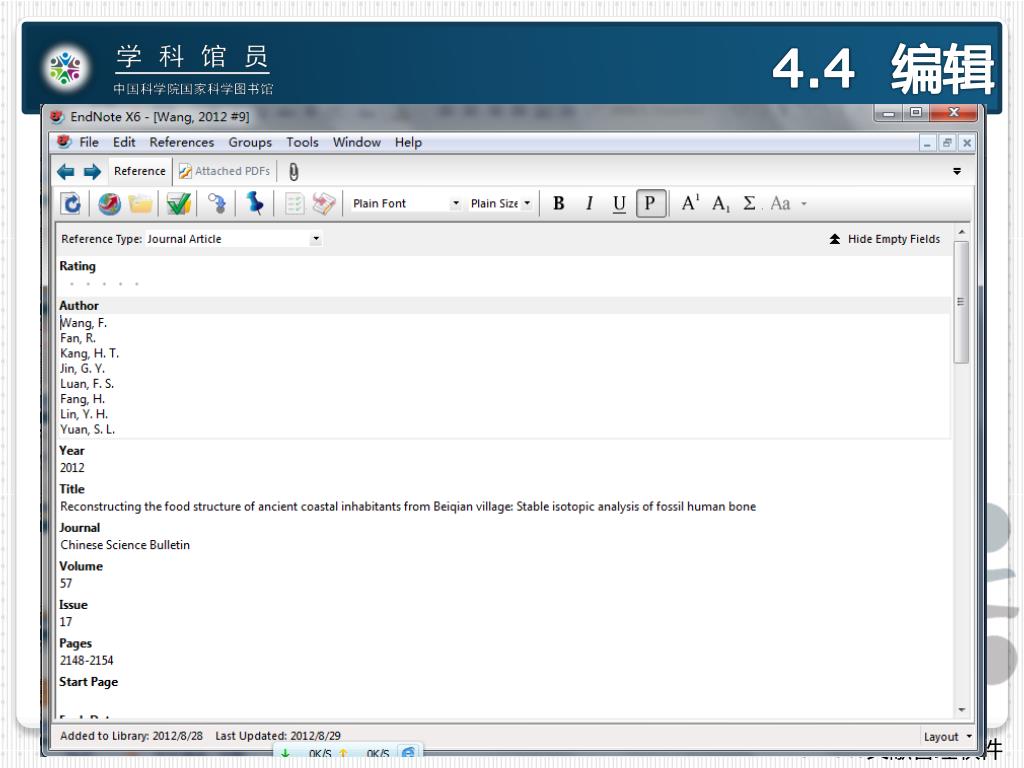Click the vertical scrollbar thumb
Viewport: 1024px width, 768px height.
click(961, 302)
